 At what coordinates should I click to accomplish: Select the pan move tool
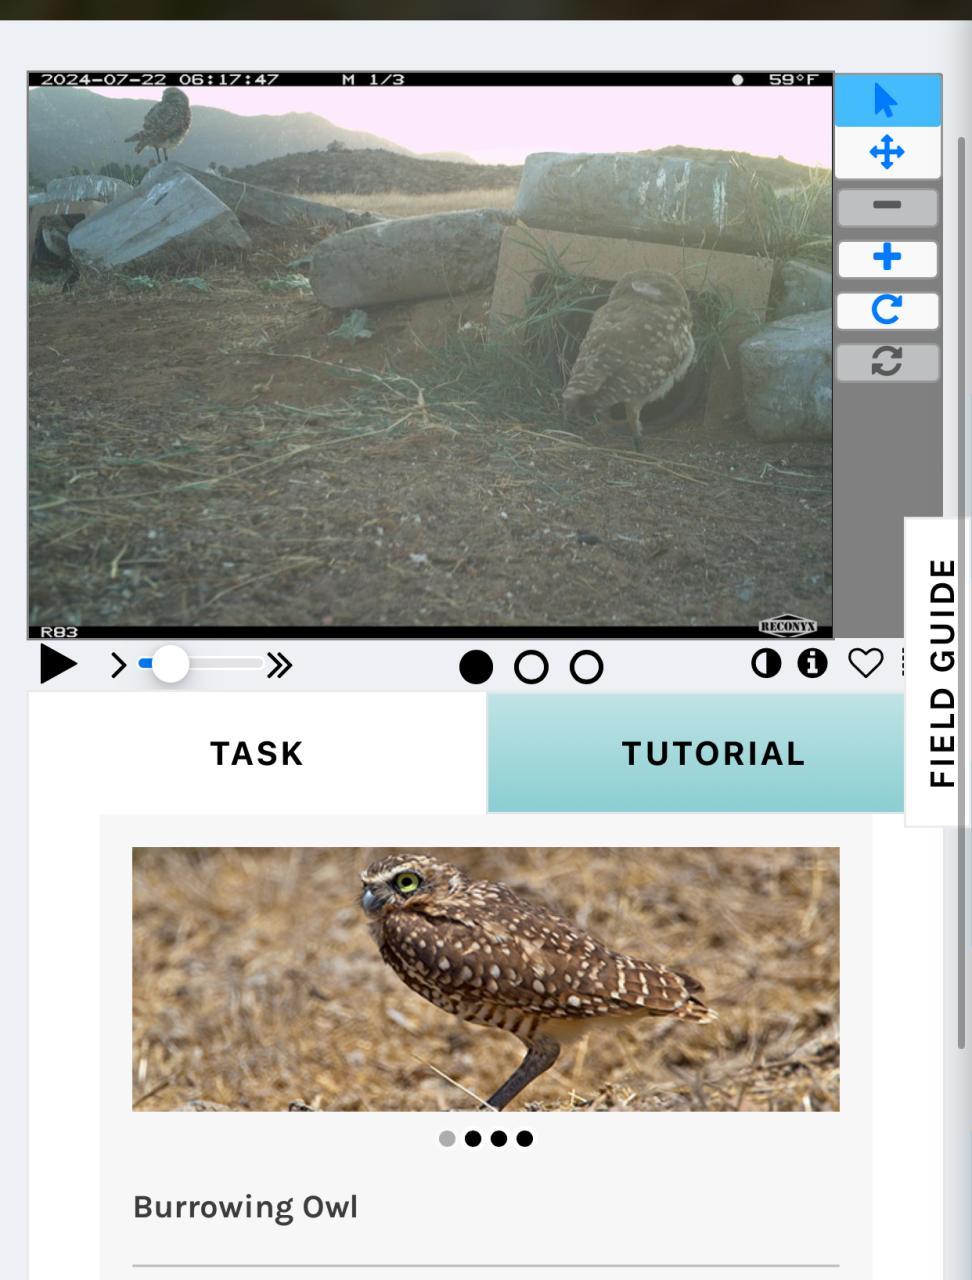[x=888, y=153]
